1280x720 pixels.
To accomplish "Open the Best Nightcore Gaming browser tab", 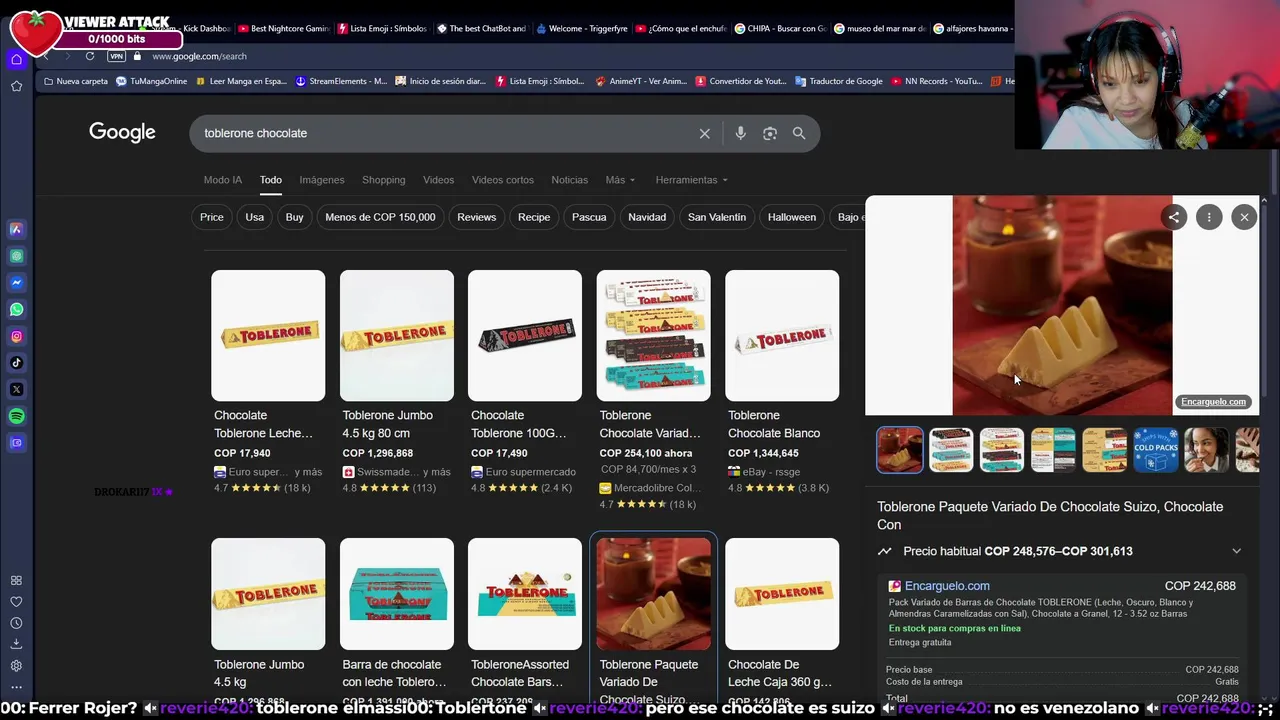I will (283, 28).
